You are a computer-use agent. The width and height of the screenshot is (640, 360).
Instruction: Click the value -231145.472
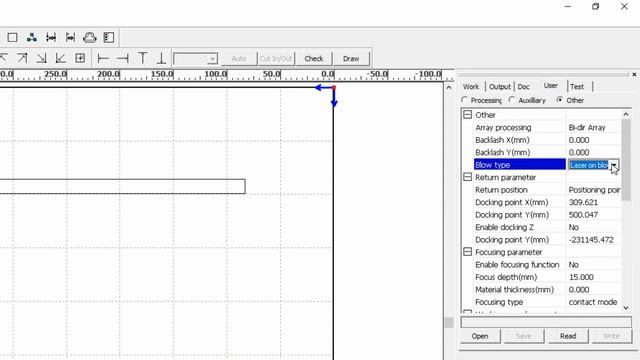click(591, 240)
